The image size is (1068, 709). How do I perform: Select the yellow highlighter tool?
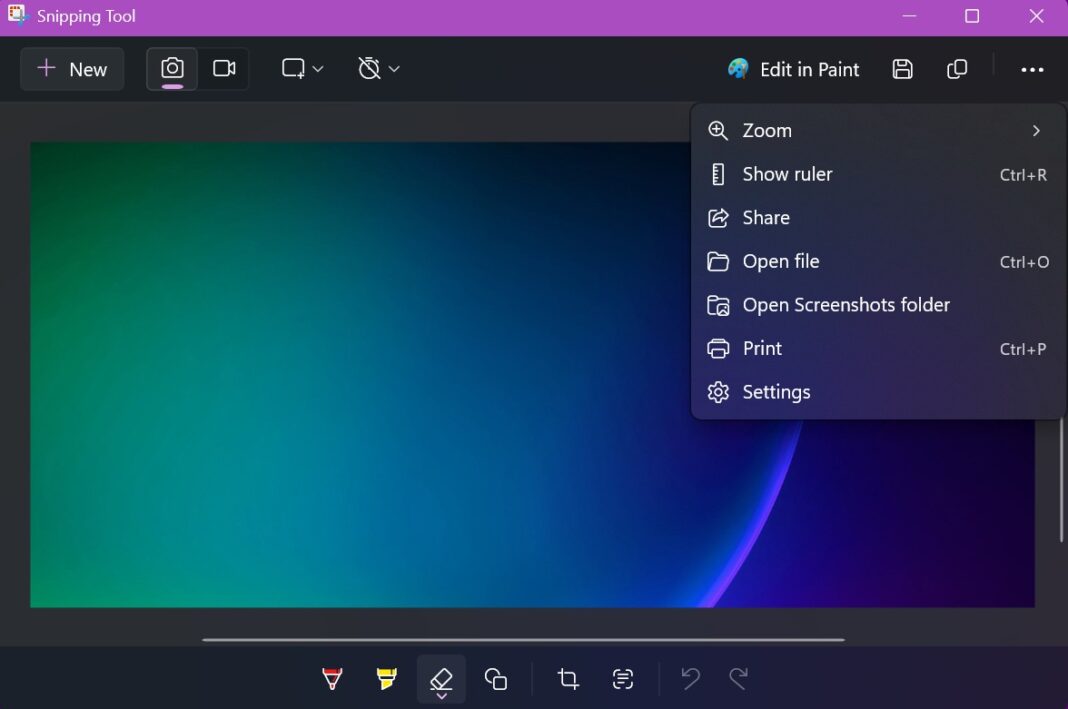click(386, 678)
